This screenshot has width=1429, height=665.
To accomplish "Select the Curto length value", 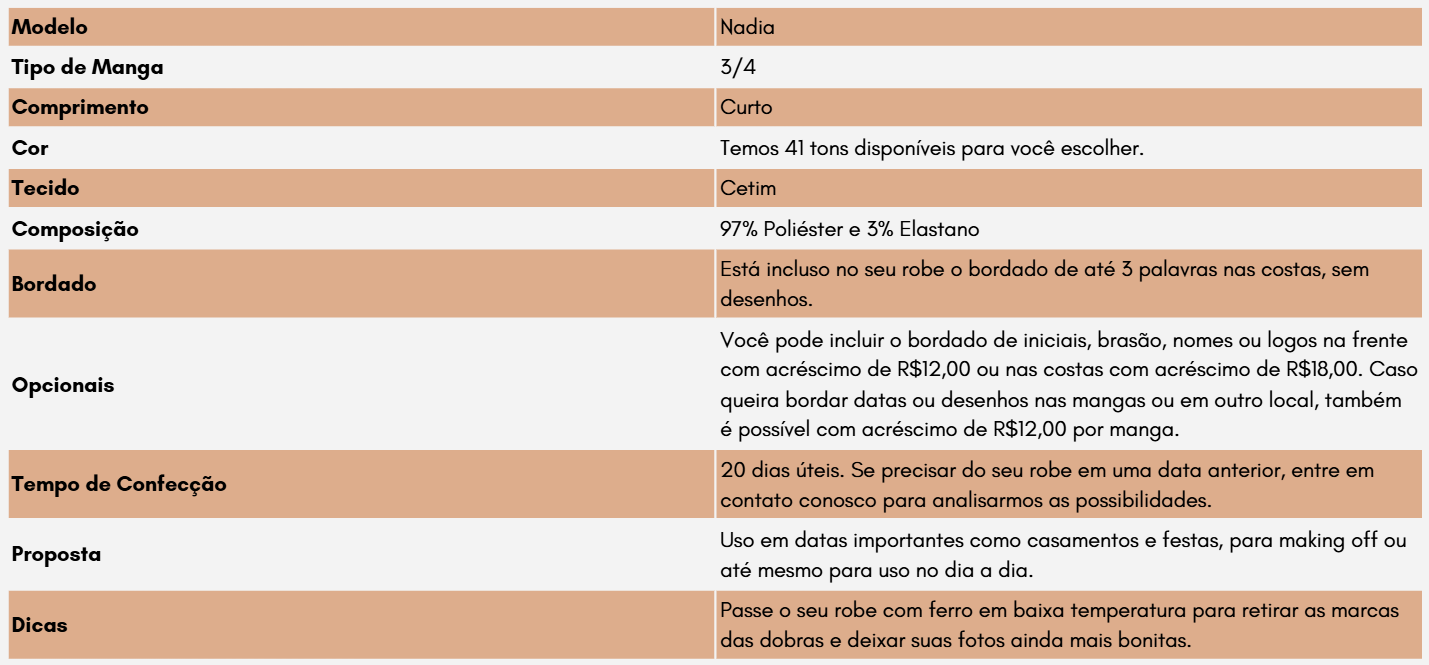I will [746, 108].
